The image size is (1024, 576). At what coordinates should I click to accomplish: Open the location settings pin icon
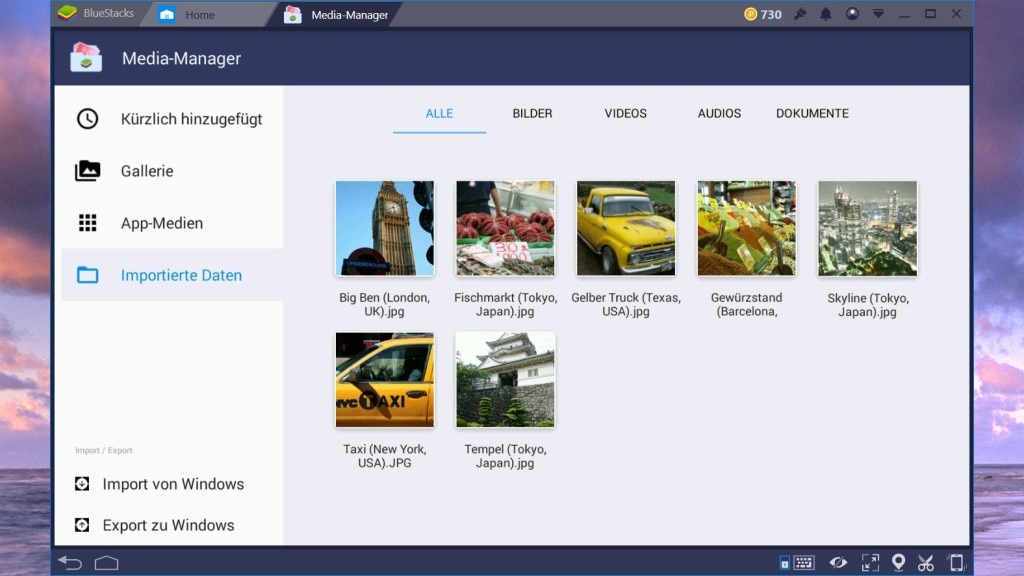tap(899, 562)
